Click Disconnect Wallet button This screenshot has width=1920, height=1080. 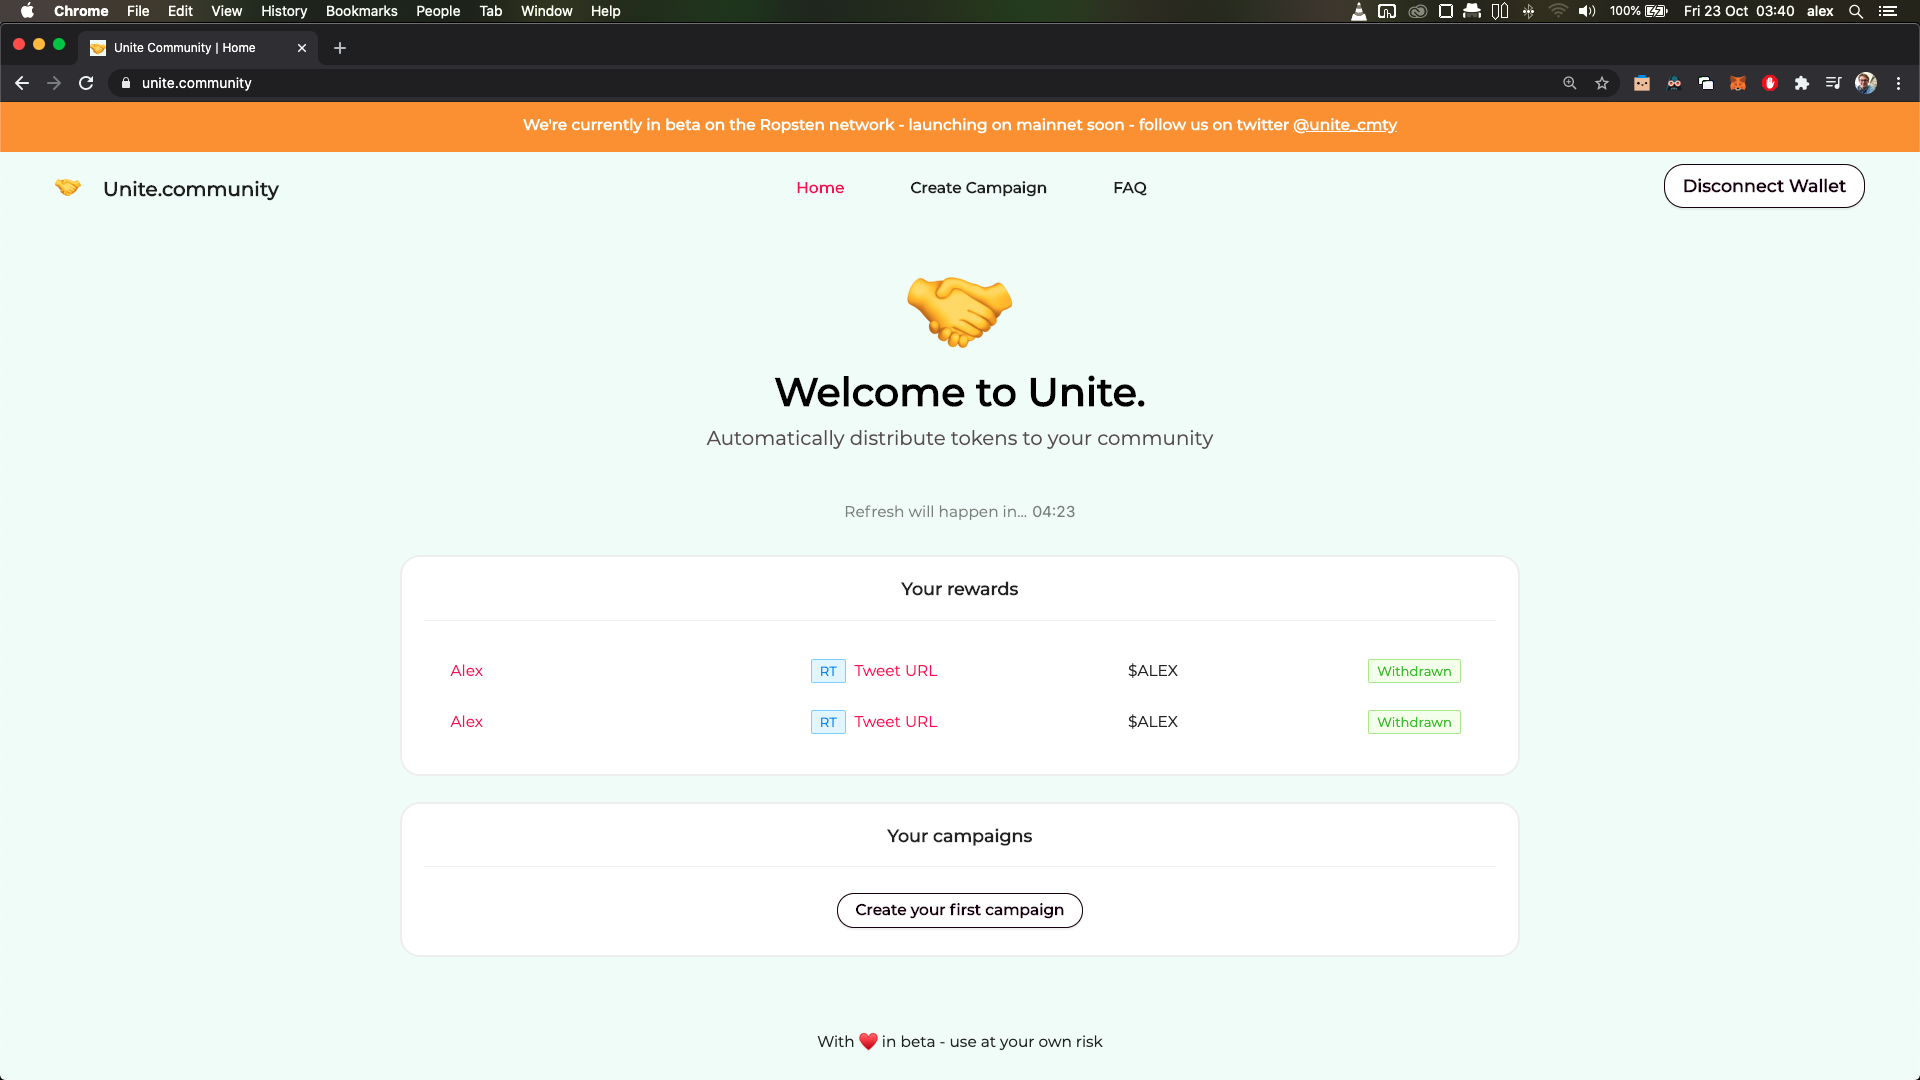[1764, 186]
